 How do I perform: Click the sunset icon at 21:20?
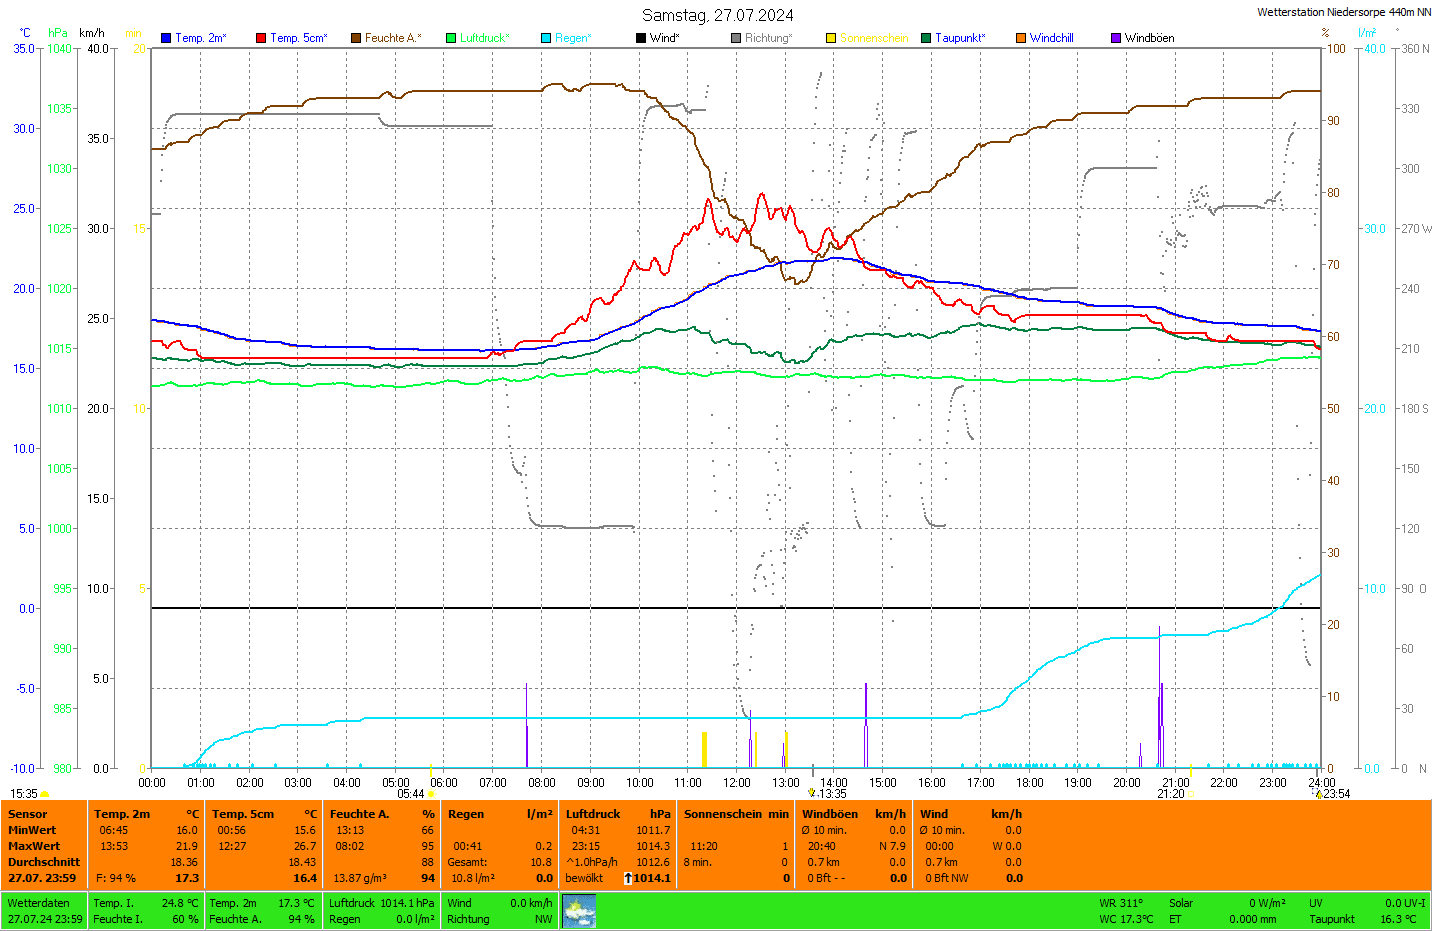click(1190, 794)
